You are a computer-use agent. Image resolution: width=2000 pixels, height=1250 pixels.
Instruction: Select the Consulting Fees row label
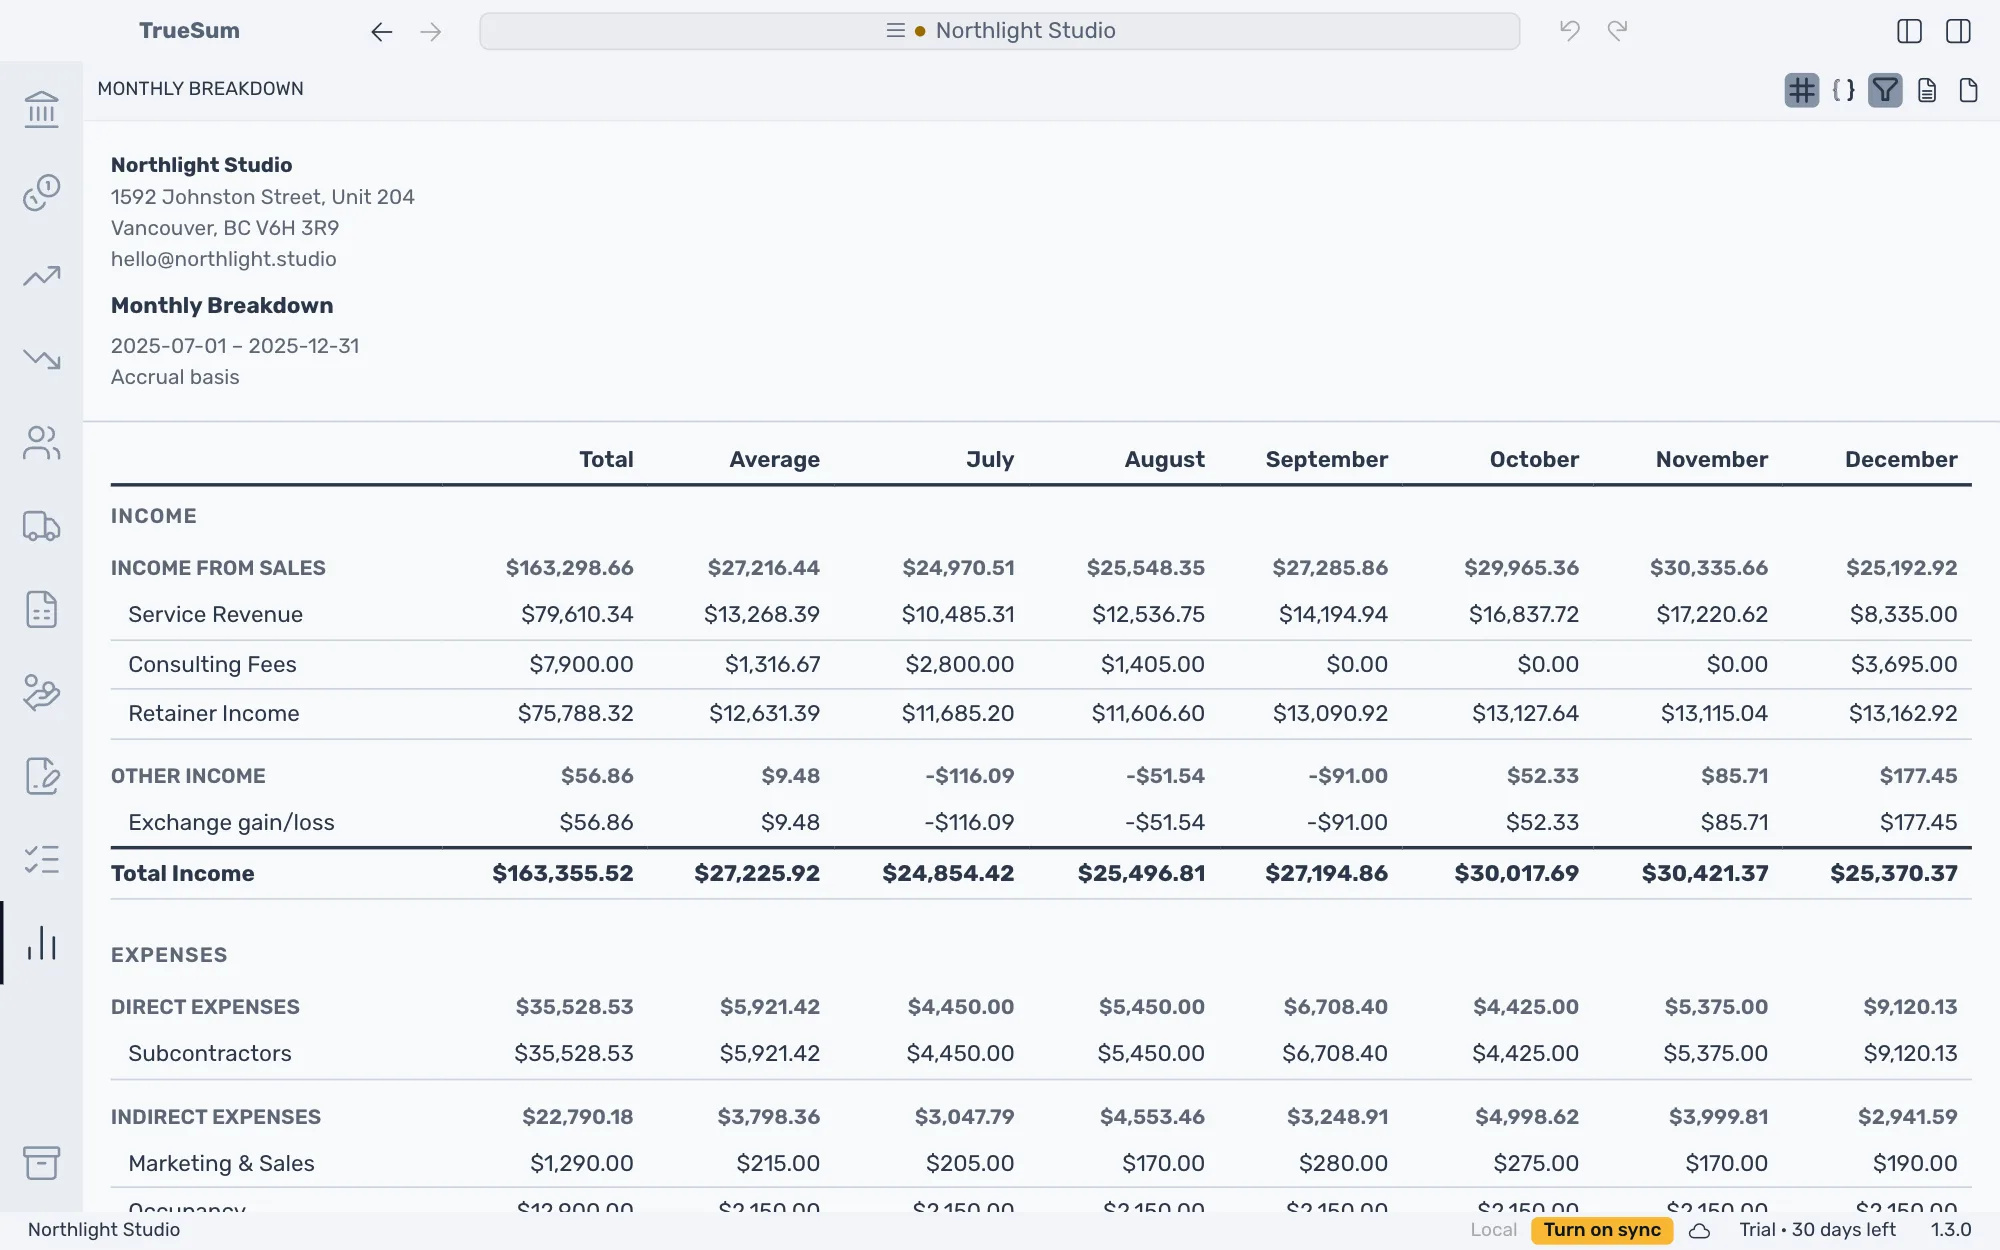212,665
